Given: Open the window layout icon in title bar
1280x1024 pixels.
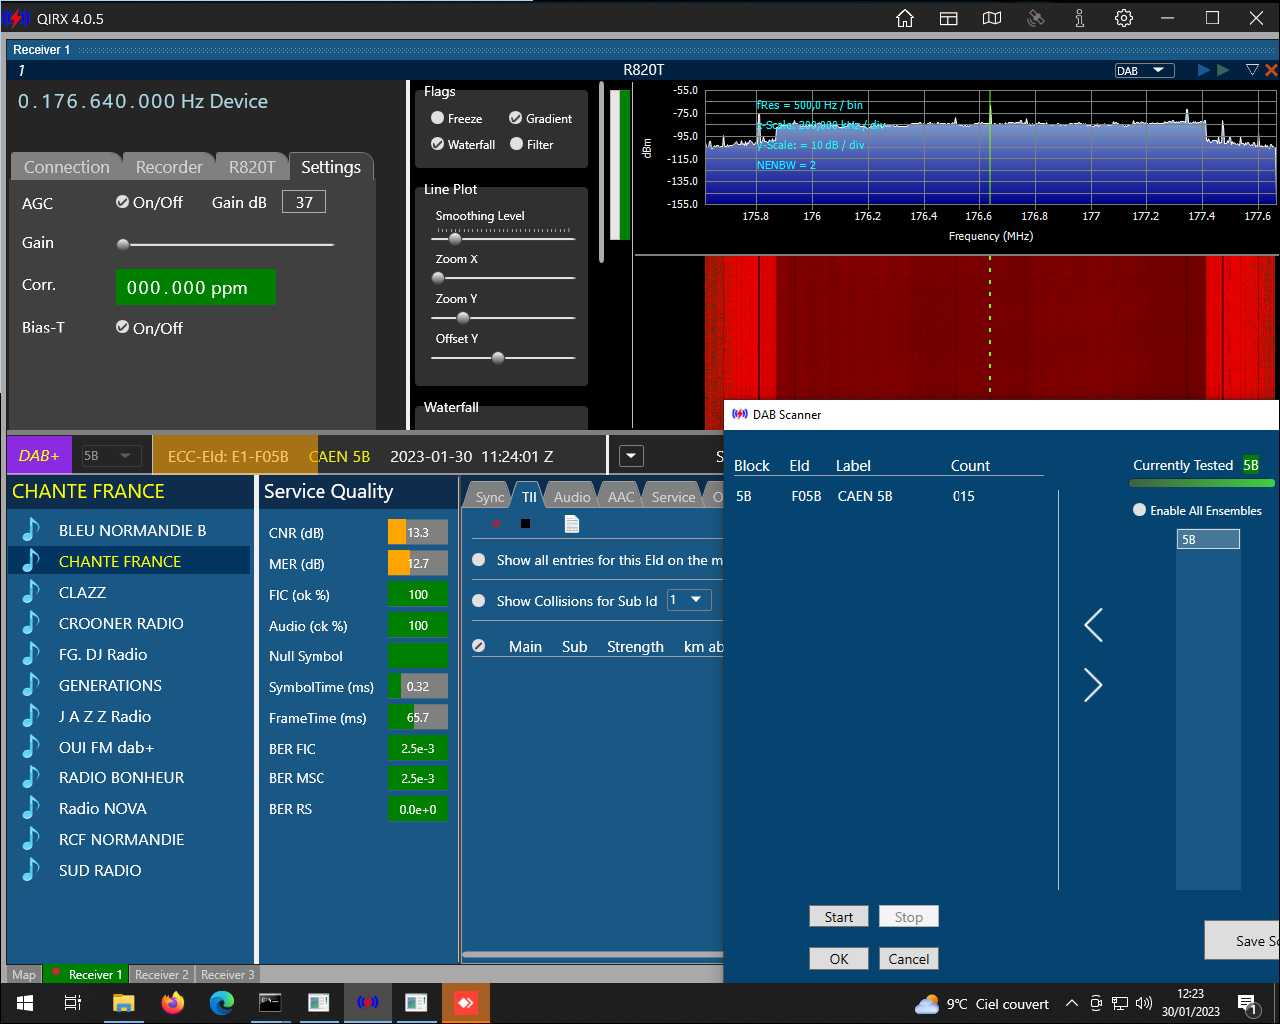Looking at the screenshot, I should 949,18.
